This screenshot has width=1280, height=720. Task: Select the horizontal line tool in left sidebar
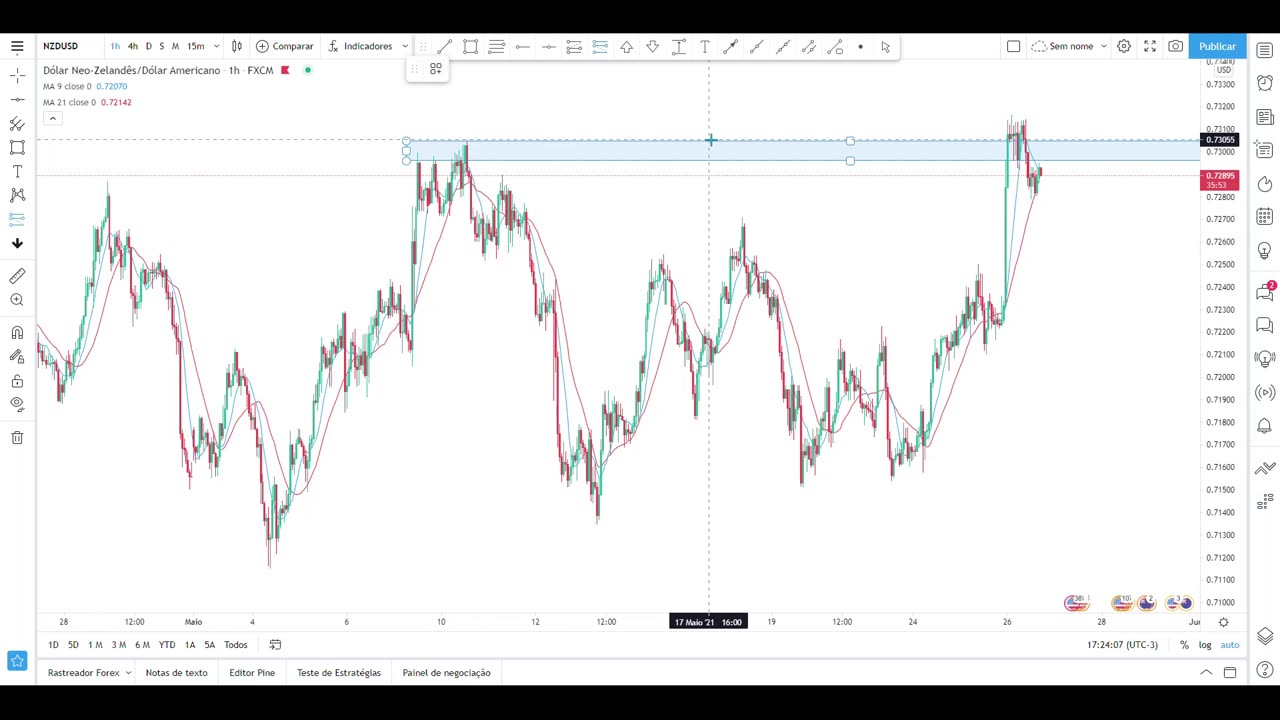[17, 99]
